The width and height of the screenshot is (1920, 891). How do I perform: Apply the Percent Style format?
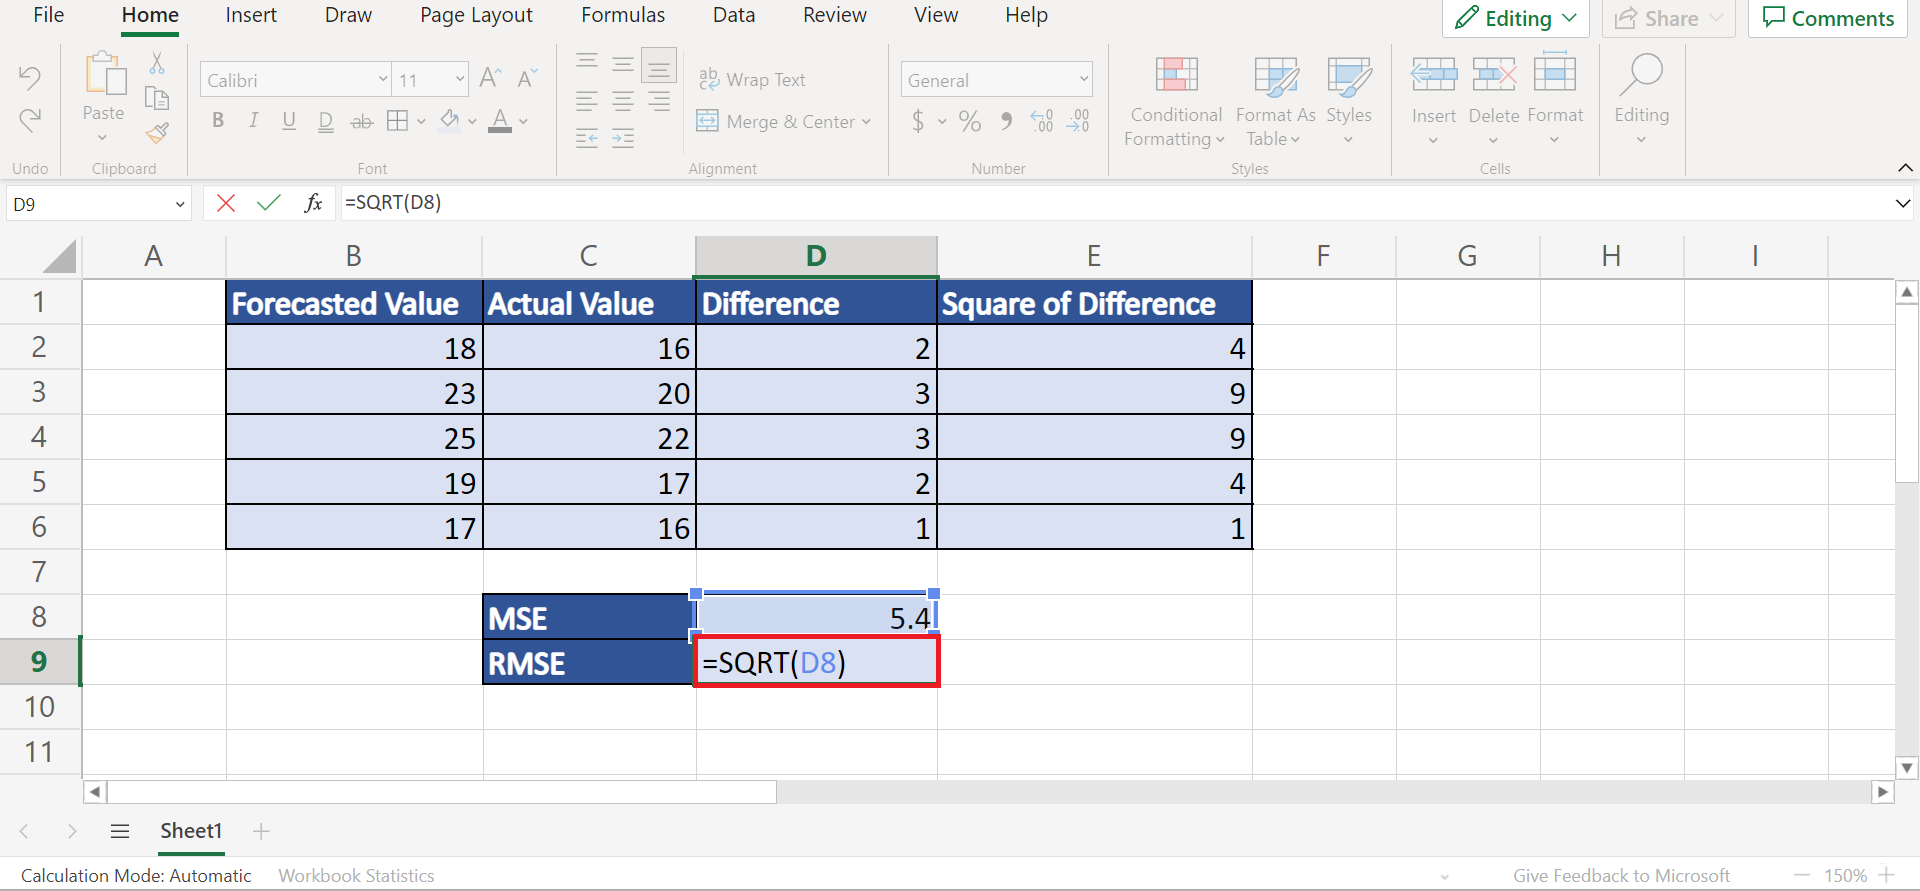point(969,122)
